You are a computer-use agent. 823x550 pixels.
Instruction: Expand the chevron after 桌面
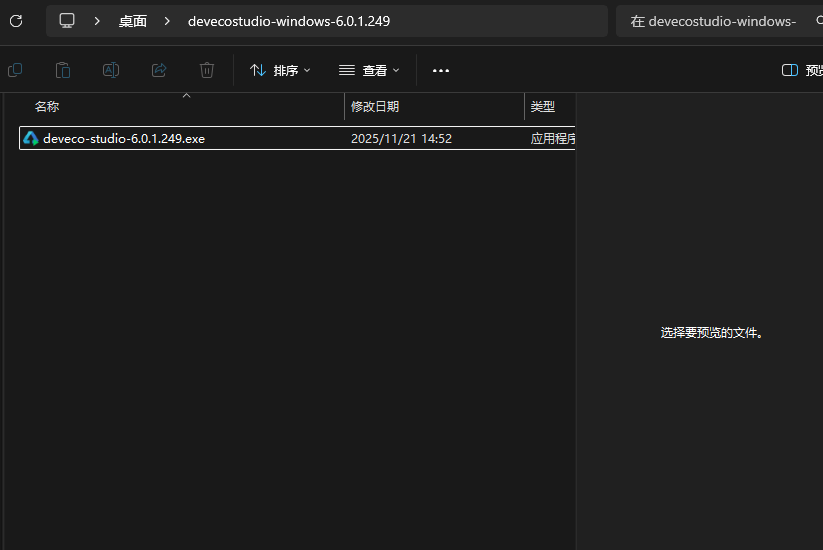coord(167,21)
